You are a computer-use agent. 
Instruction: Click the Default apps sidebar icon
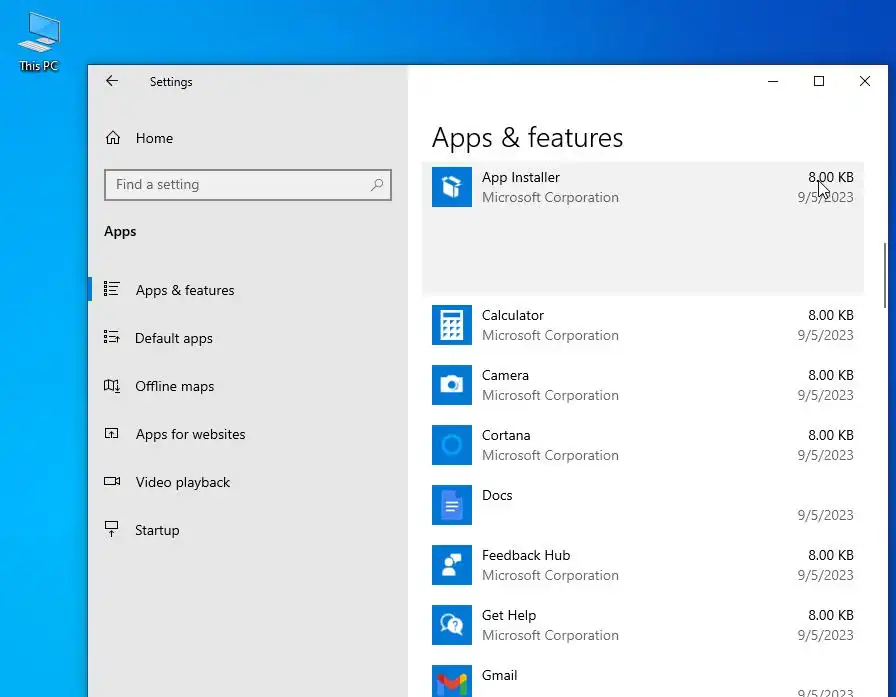point(111,337)
